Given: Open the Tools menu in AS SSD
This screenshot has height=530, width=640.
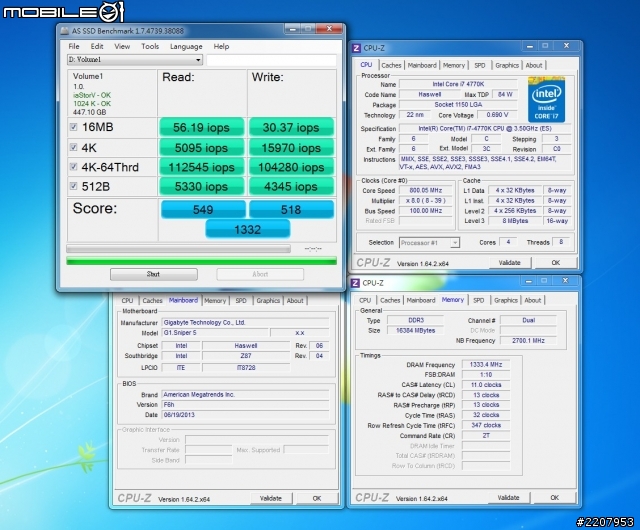Looking at the screenshot, I should tap(150, 46).
